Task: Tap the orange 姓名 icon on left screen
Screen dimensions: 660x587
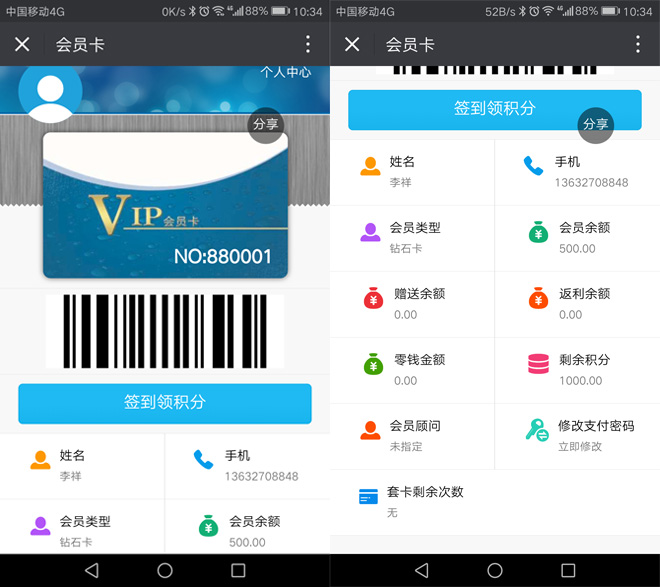Action: [x=40, y=460]
